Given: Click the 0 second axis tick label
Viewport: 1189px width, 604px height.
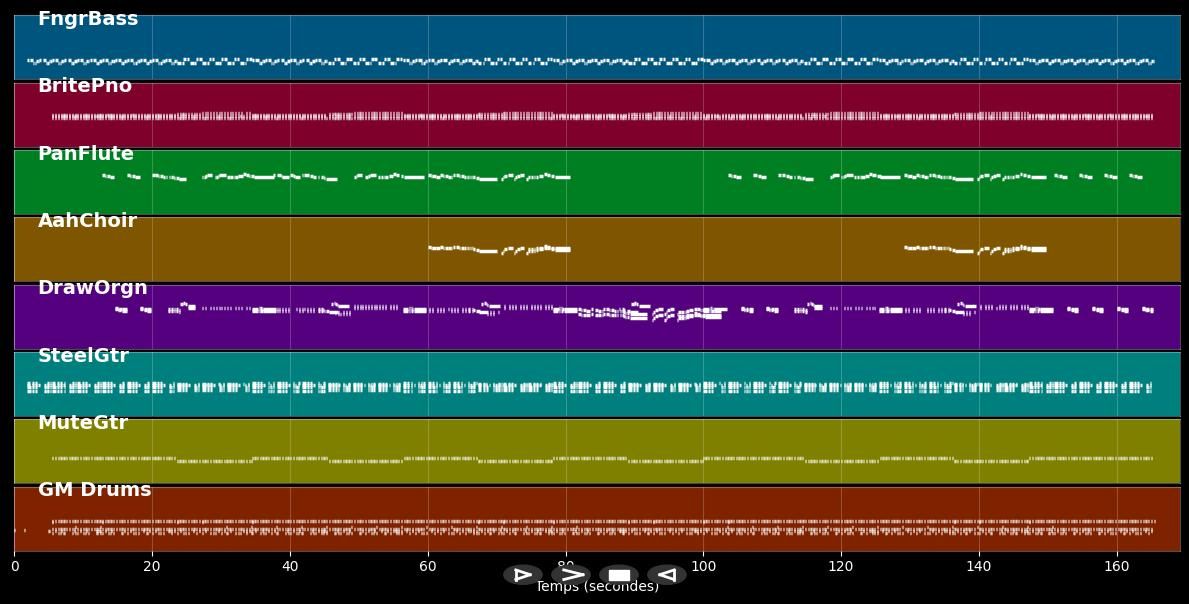Looking at the screenshot, I should (14, 566).
